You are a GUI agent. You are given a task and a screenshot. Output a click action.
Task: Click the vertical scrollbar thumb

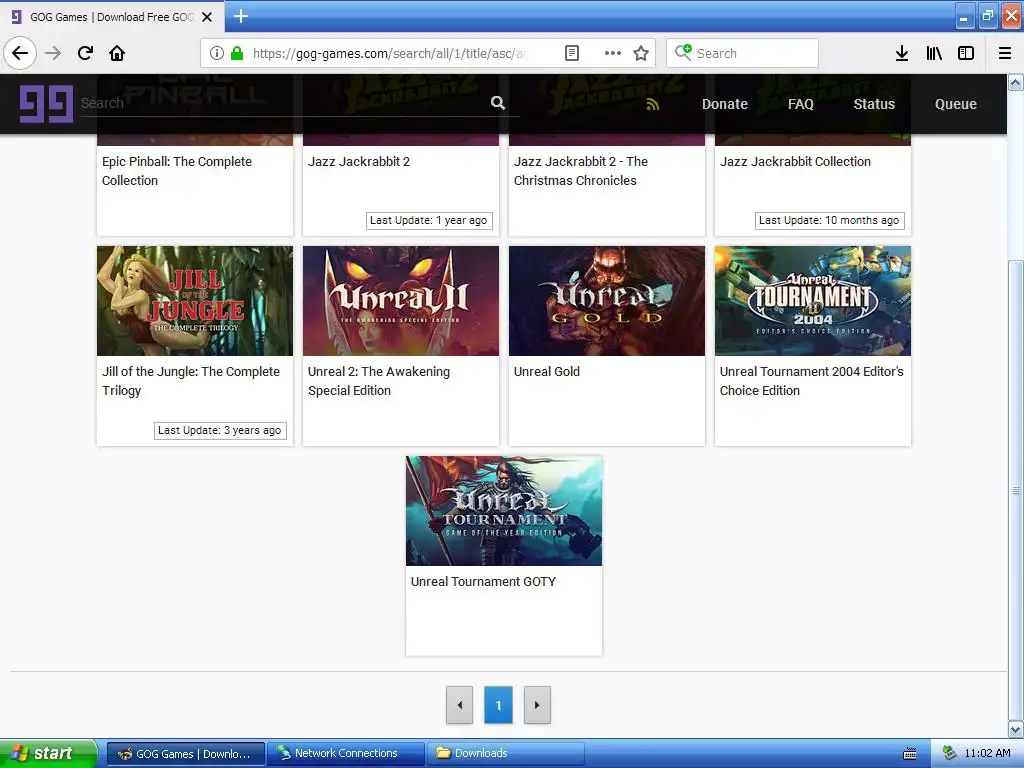[x=1016, y=490]
